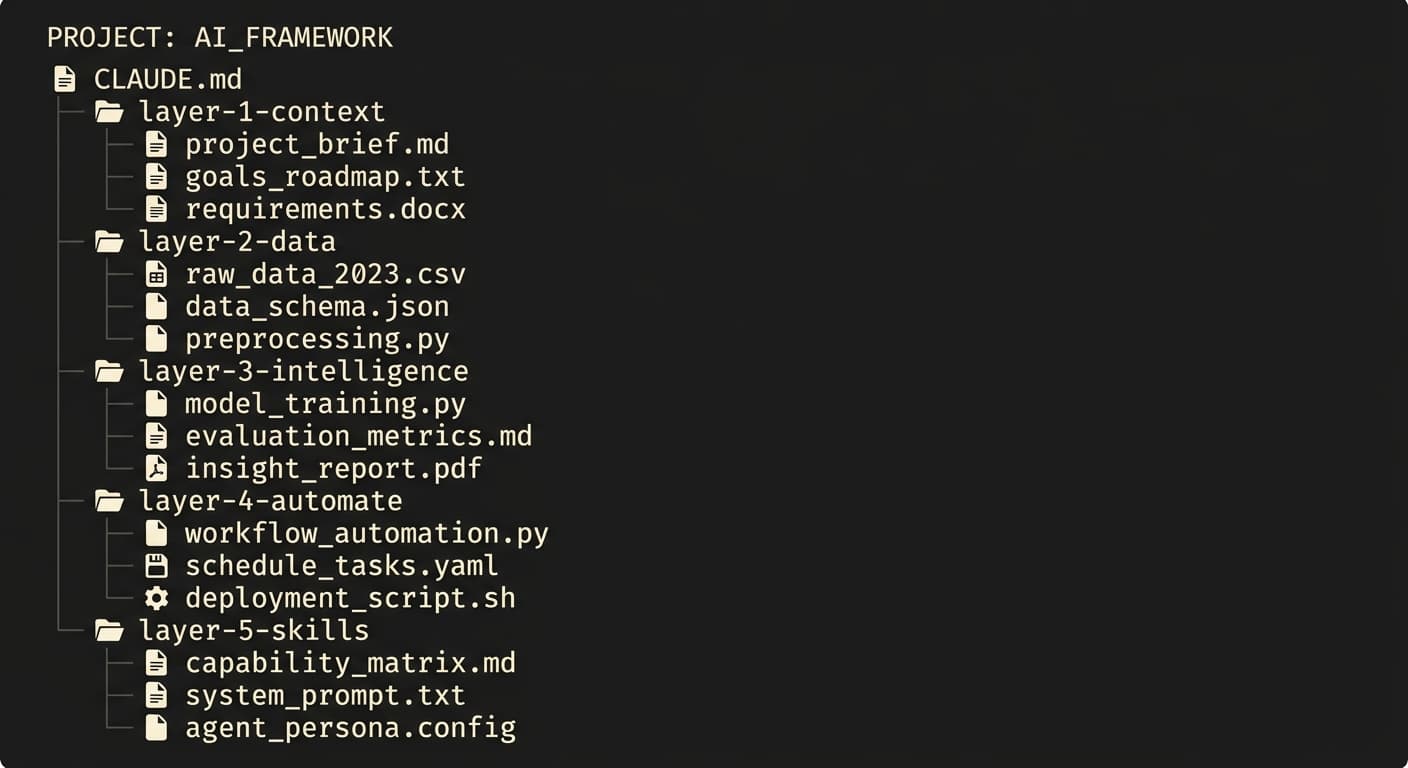
Task: Open system_prompt.txt file
Action: point(324,695)
